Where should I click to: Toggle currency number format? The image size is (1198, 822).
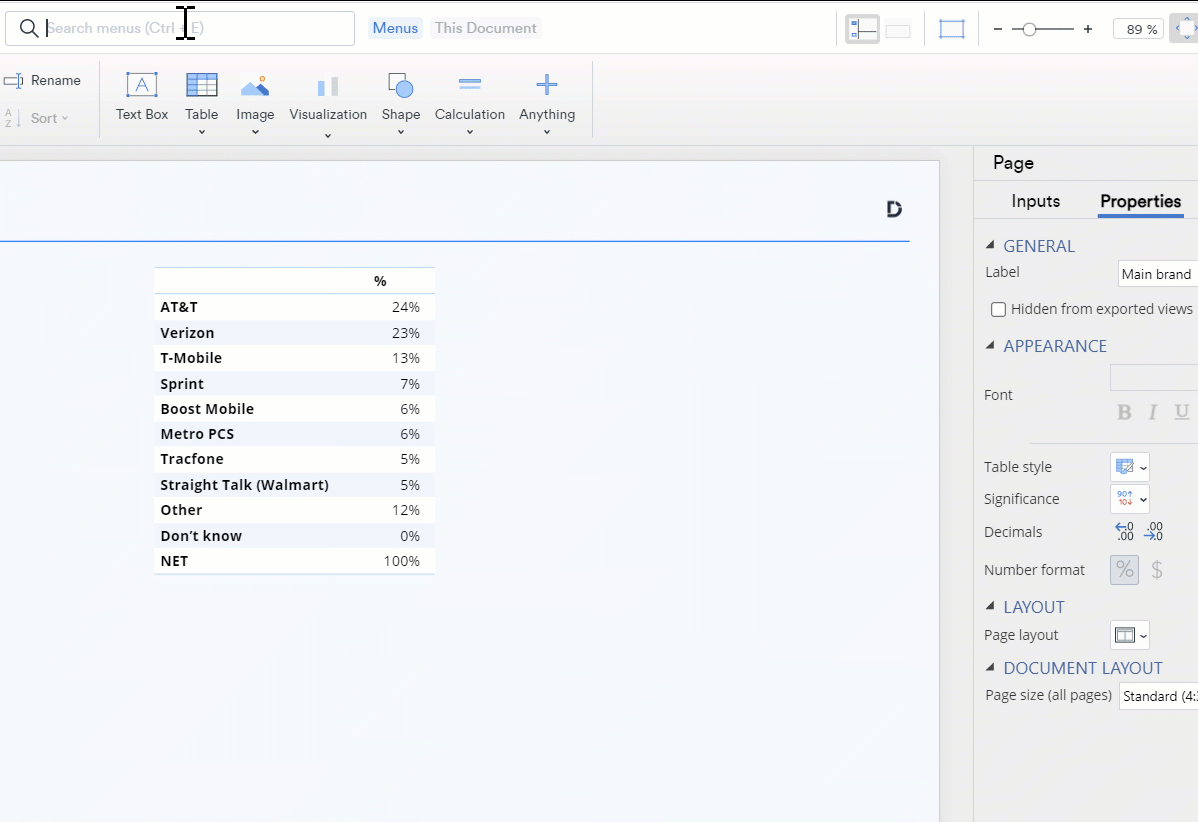1157,570
